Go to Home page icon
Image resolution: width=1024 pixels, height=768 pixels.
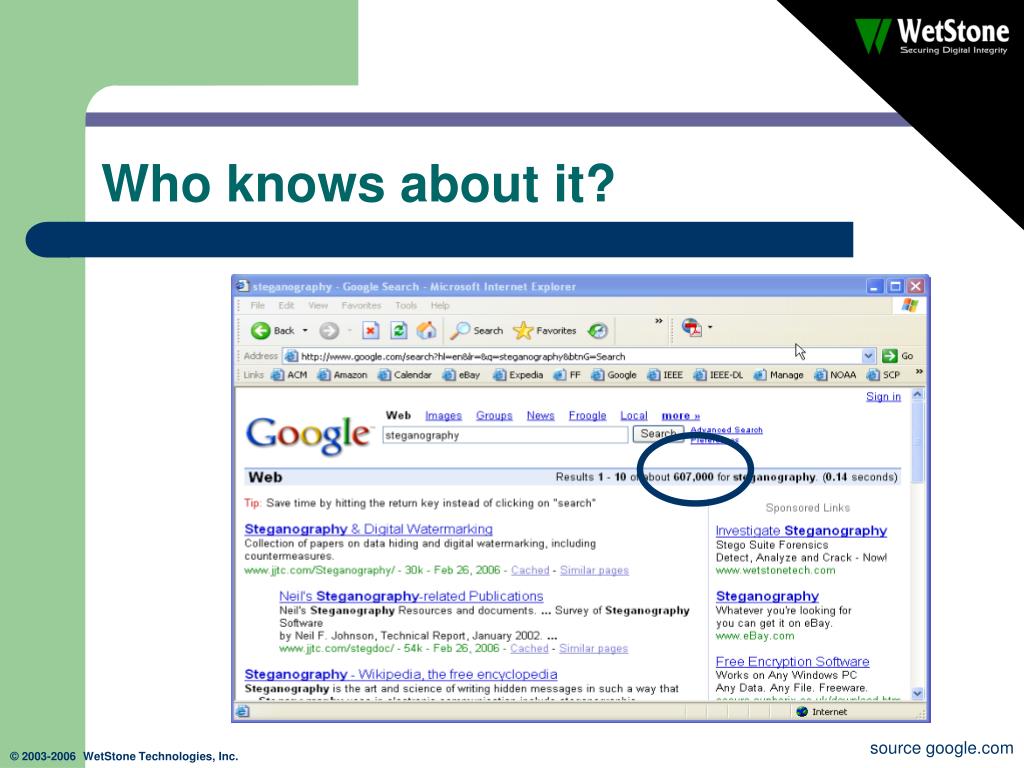426,330
